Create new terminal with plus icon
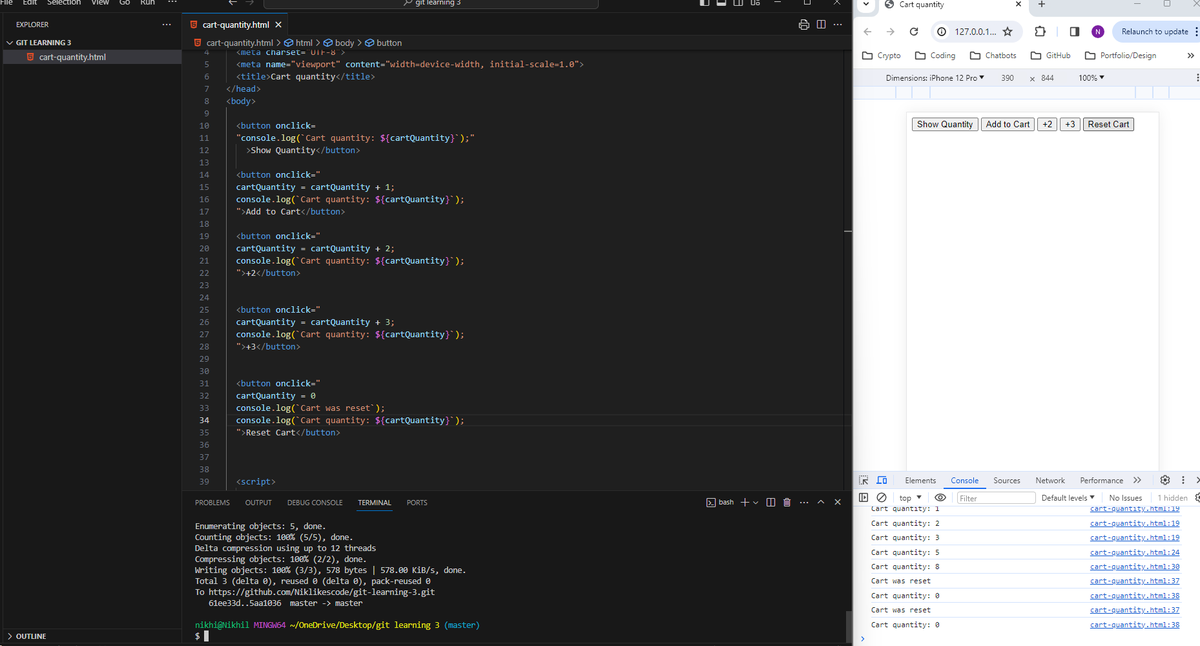Image resolution: width=1200 pixels, height=646 pixels. tap(744, 502)
